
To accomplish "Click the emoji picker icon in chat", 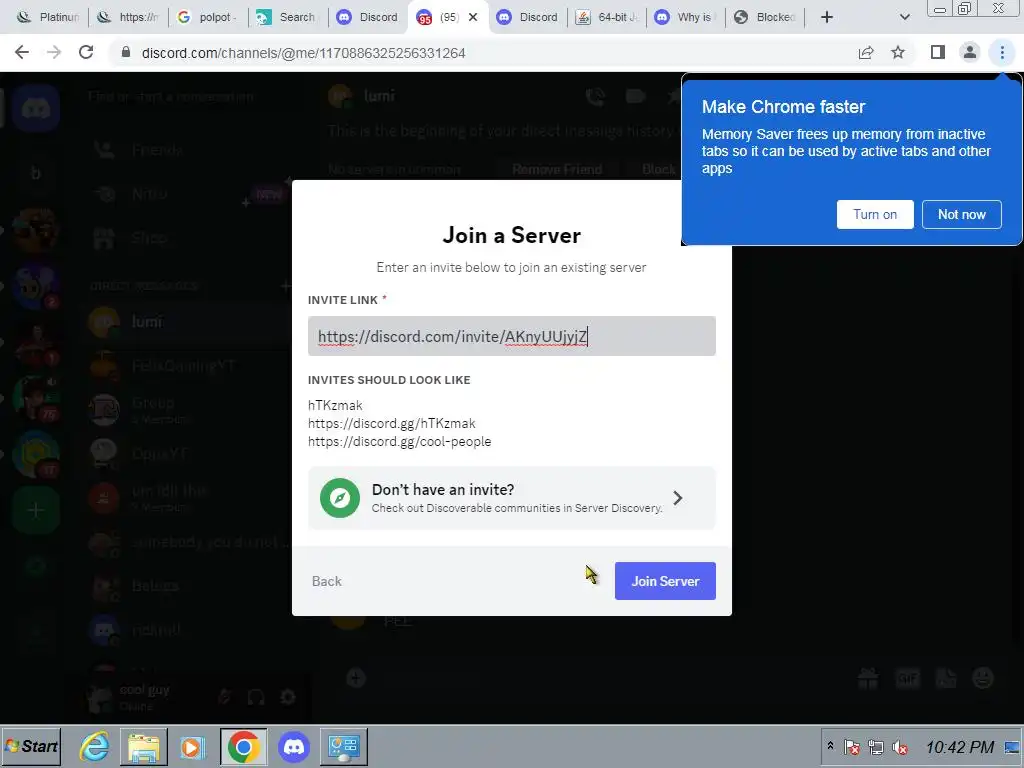I will click(983, 679).
